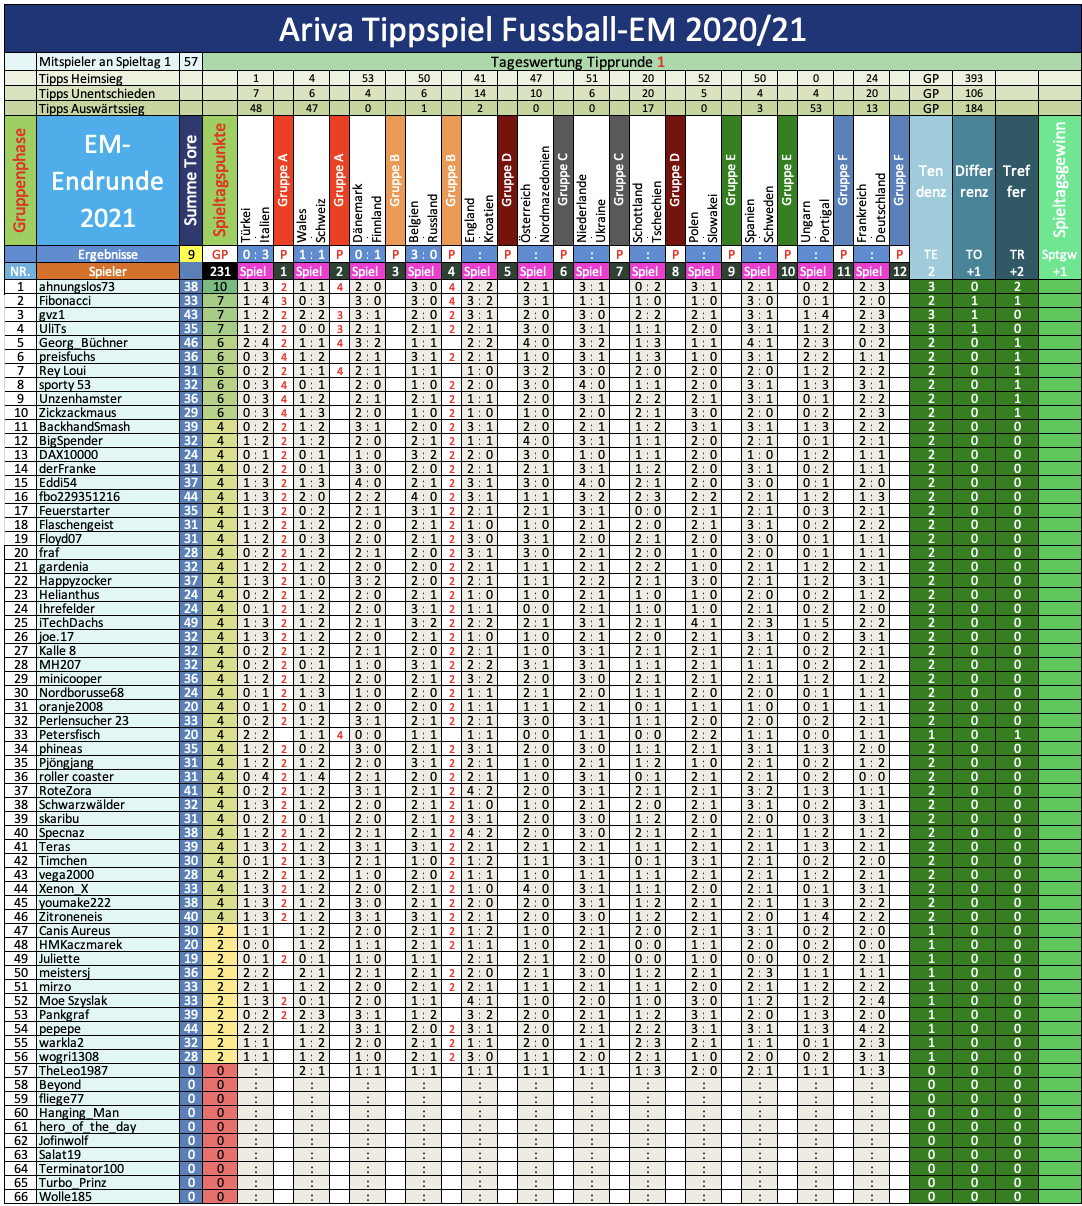Click the Tendenz column header

tap(931, 181)
